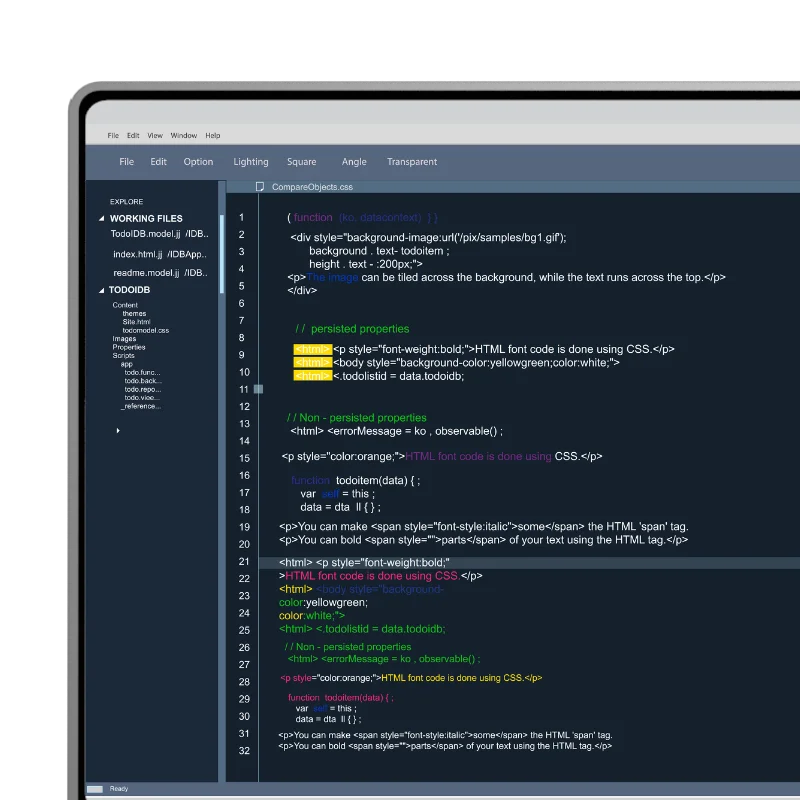Select todomodel.css in the project tree
Screen dimensions: 800x800
[x=146, y=330]
